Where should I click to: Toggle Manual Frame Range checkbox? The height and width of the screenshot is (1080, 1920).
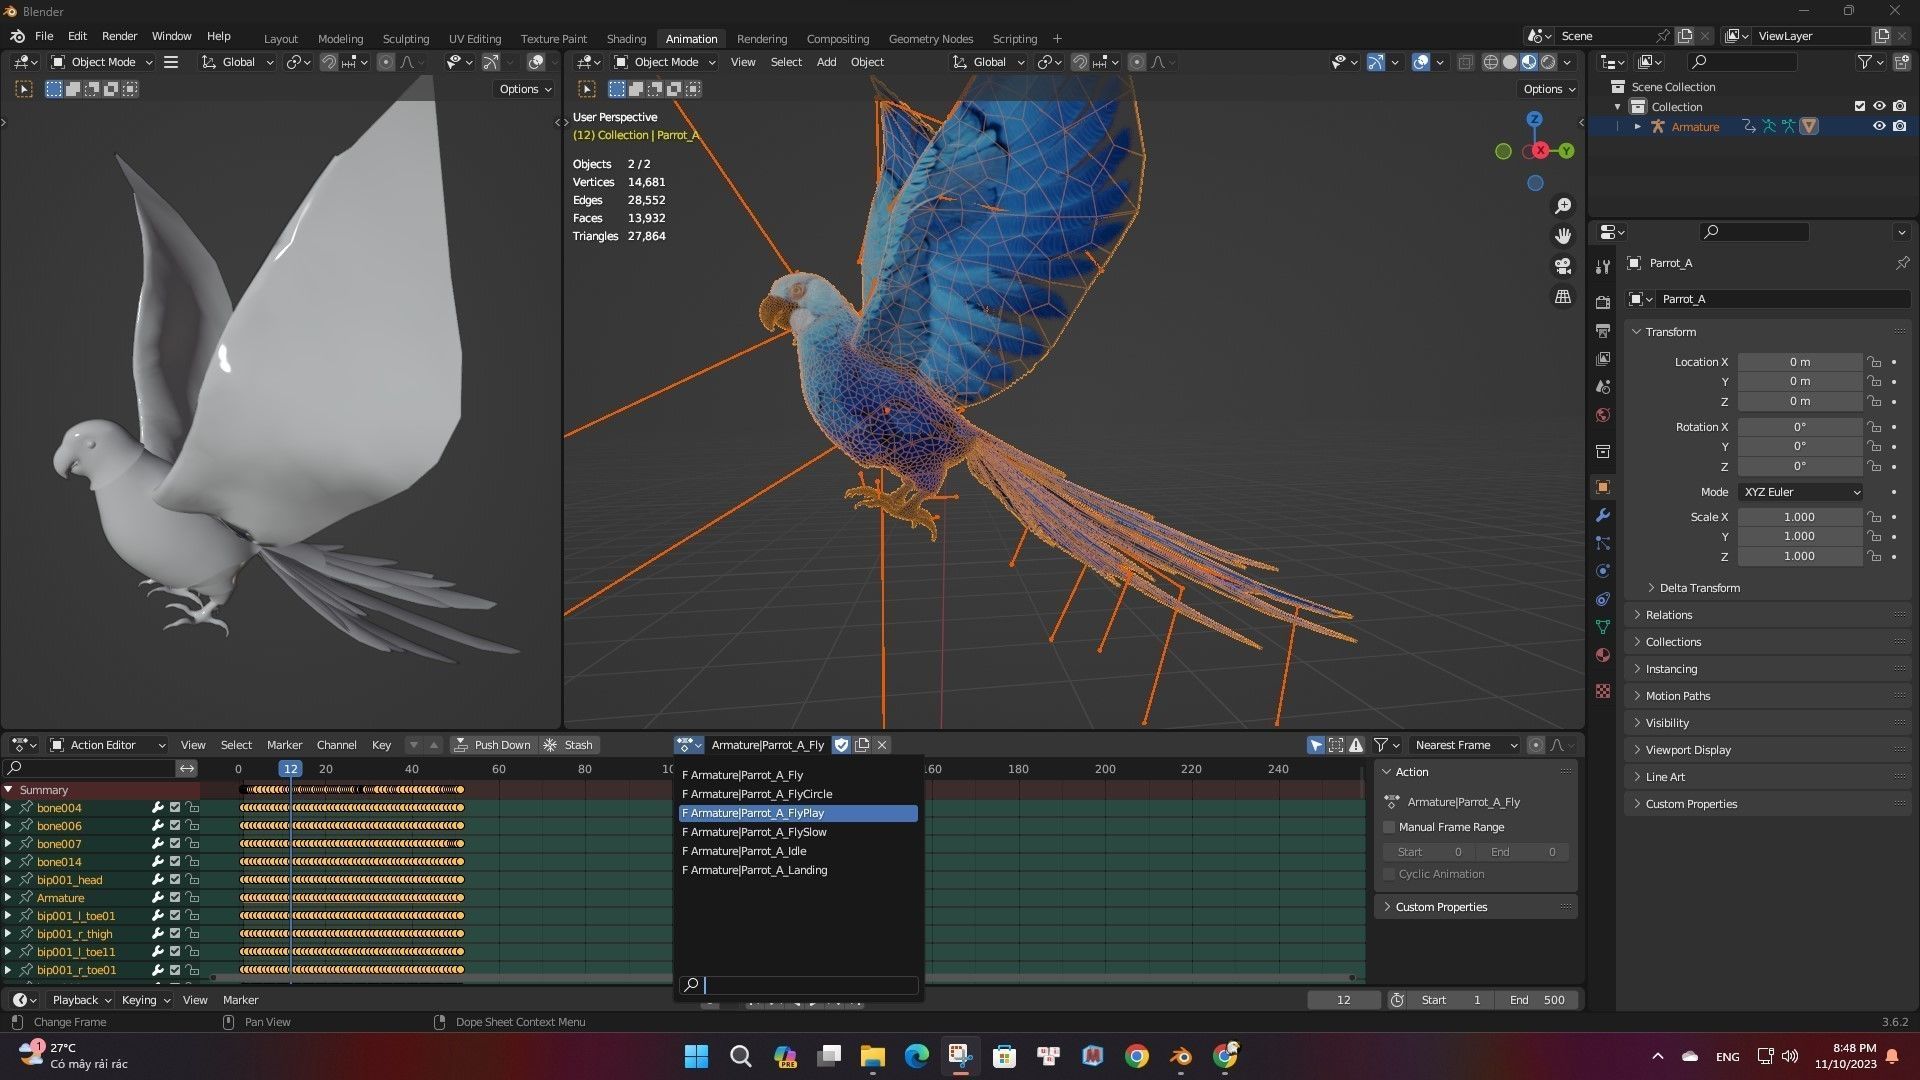1389,827
